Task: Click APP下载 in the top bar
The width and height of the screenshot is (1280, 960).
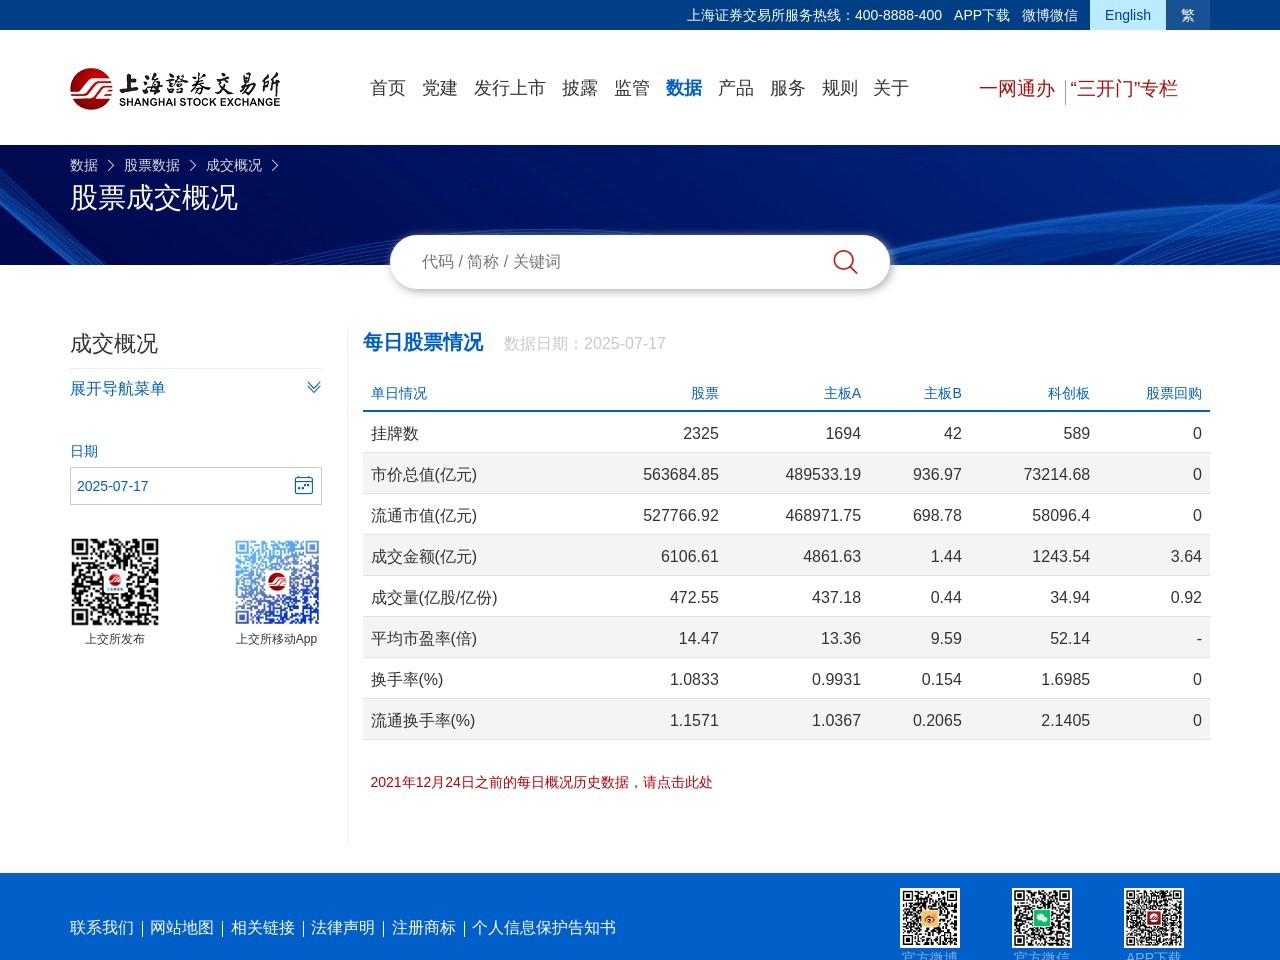Action: click(x=982, y=15)
